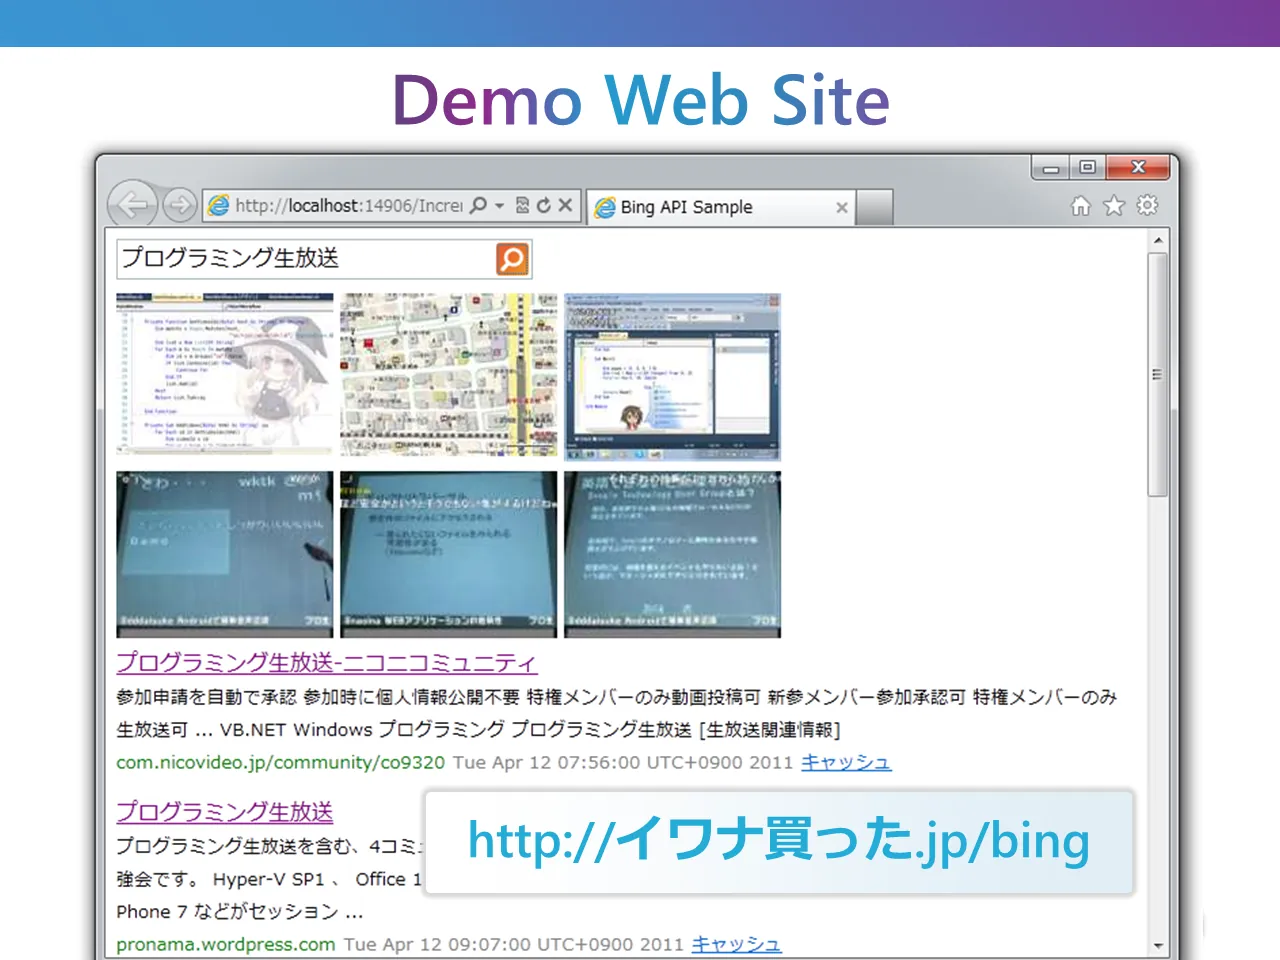
Task: Open the video thumbnail labeled wktk
Action: point(225,555)
